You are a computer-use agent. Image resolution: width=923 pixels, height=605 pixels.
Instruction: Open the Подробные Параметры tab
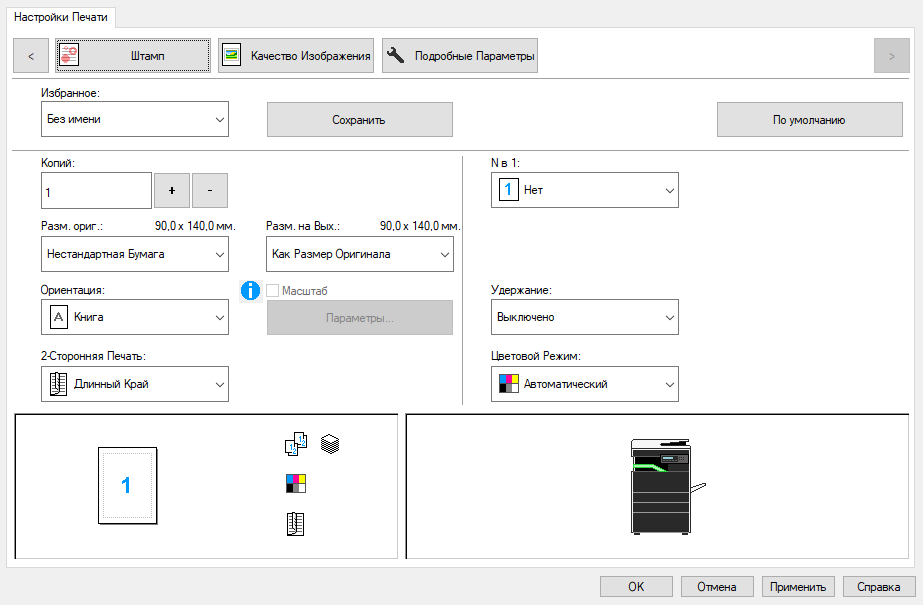(460, 56)
